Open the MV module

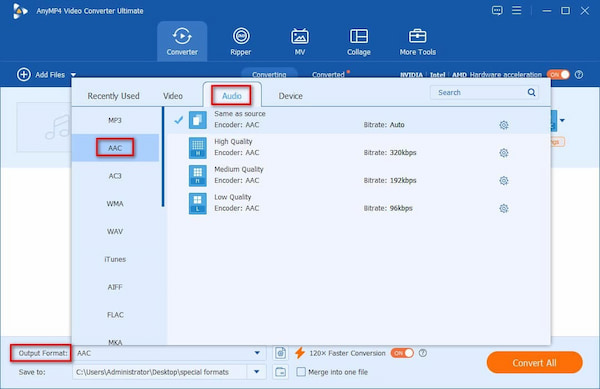point(300,41)
